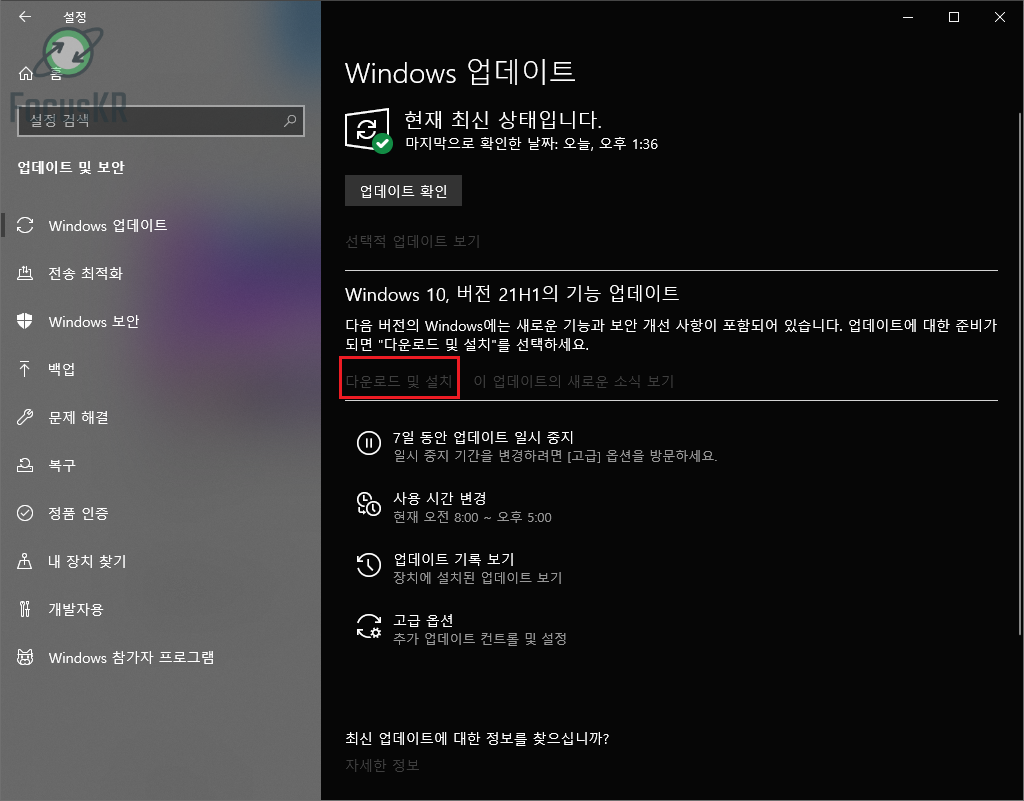The image size is (1024, 801).
Task: Click the search magnifier icon
Action: 290,121
